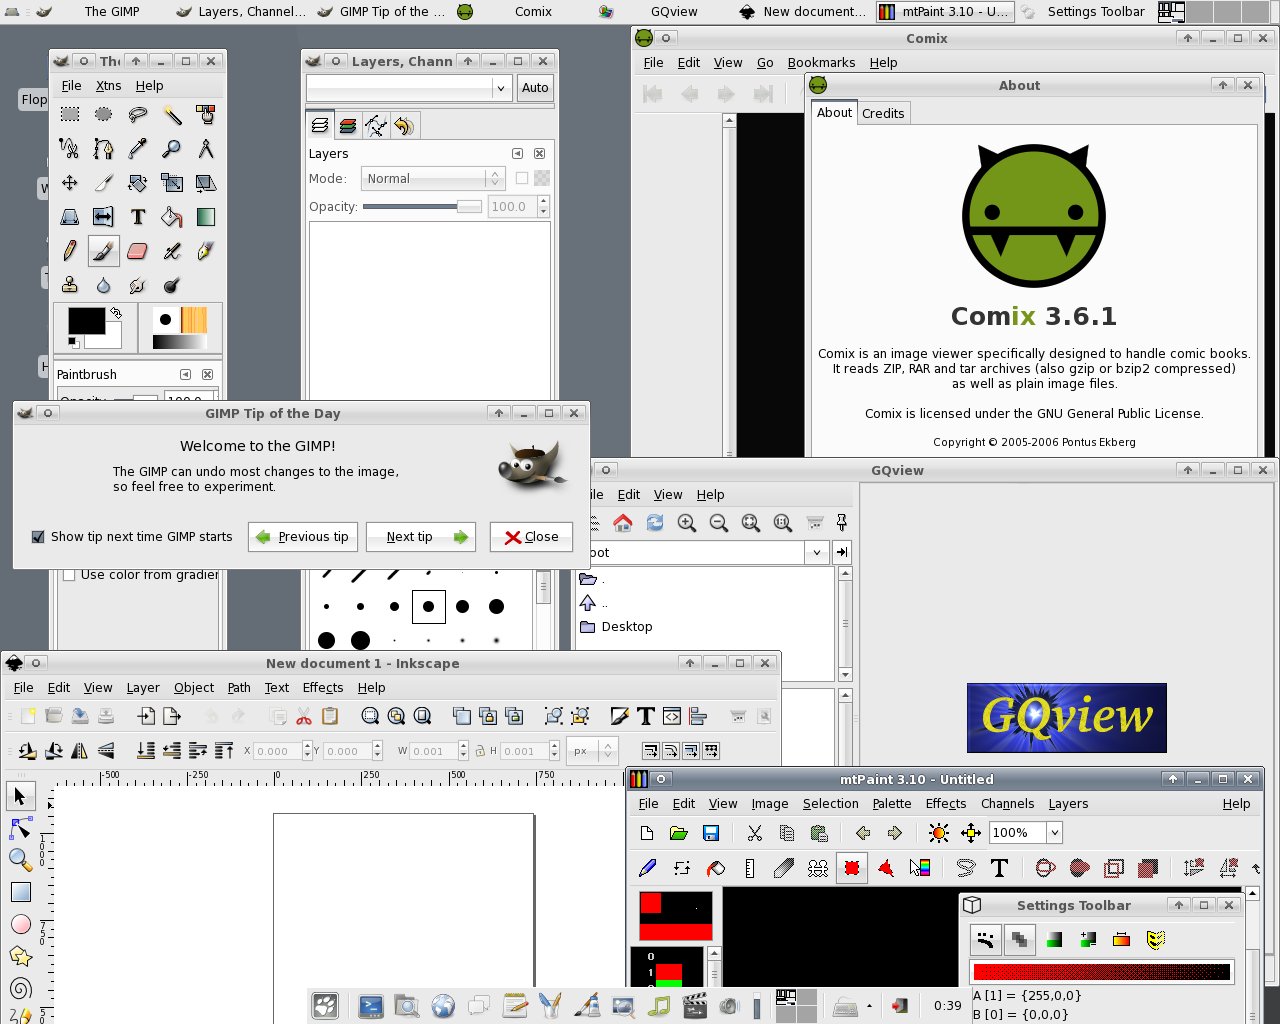This screenshot has width=1280, height=1024.
Task: Open the Mode Normal dropdown in Layers
Action: 432,178
